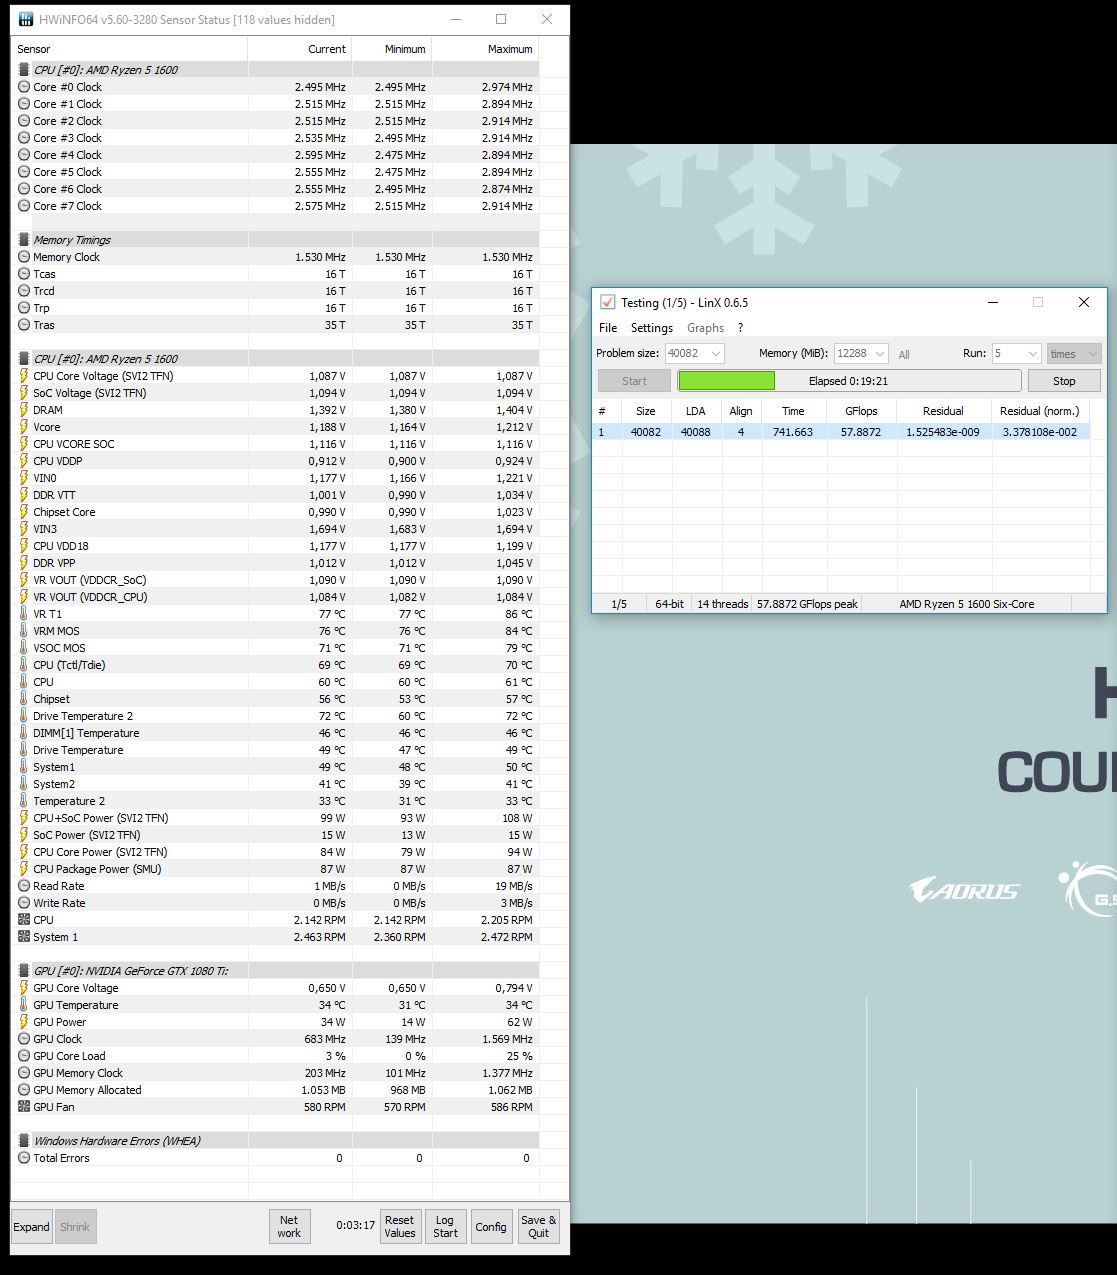Click the icon beside Total Errors
The width and height of the screenshot is (1117, 1275).
coord(24,1158)
